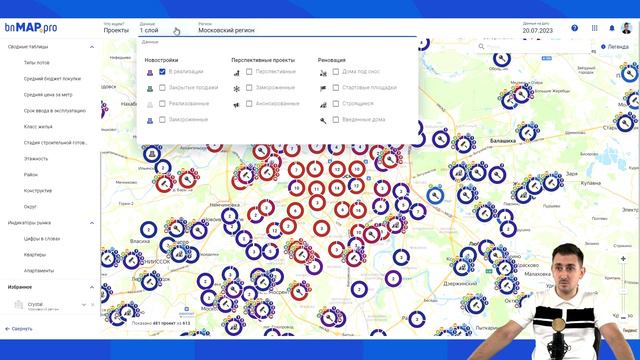Viewport: 640px width, 360px height.
Task: Click the 'Дома под снос' demolition icon
Action: 323,73
